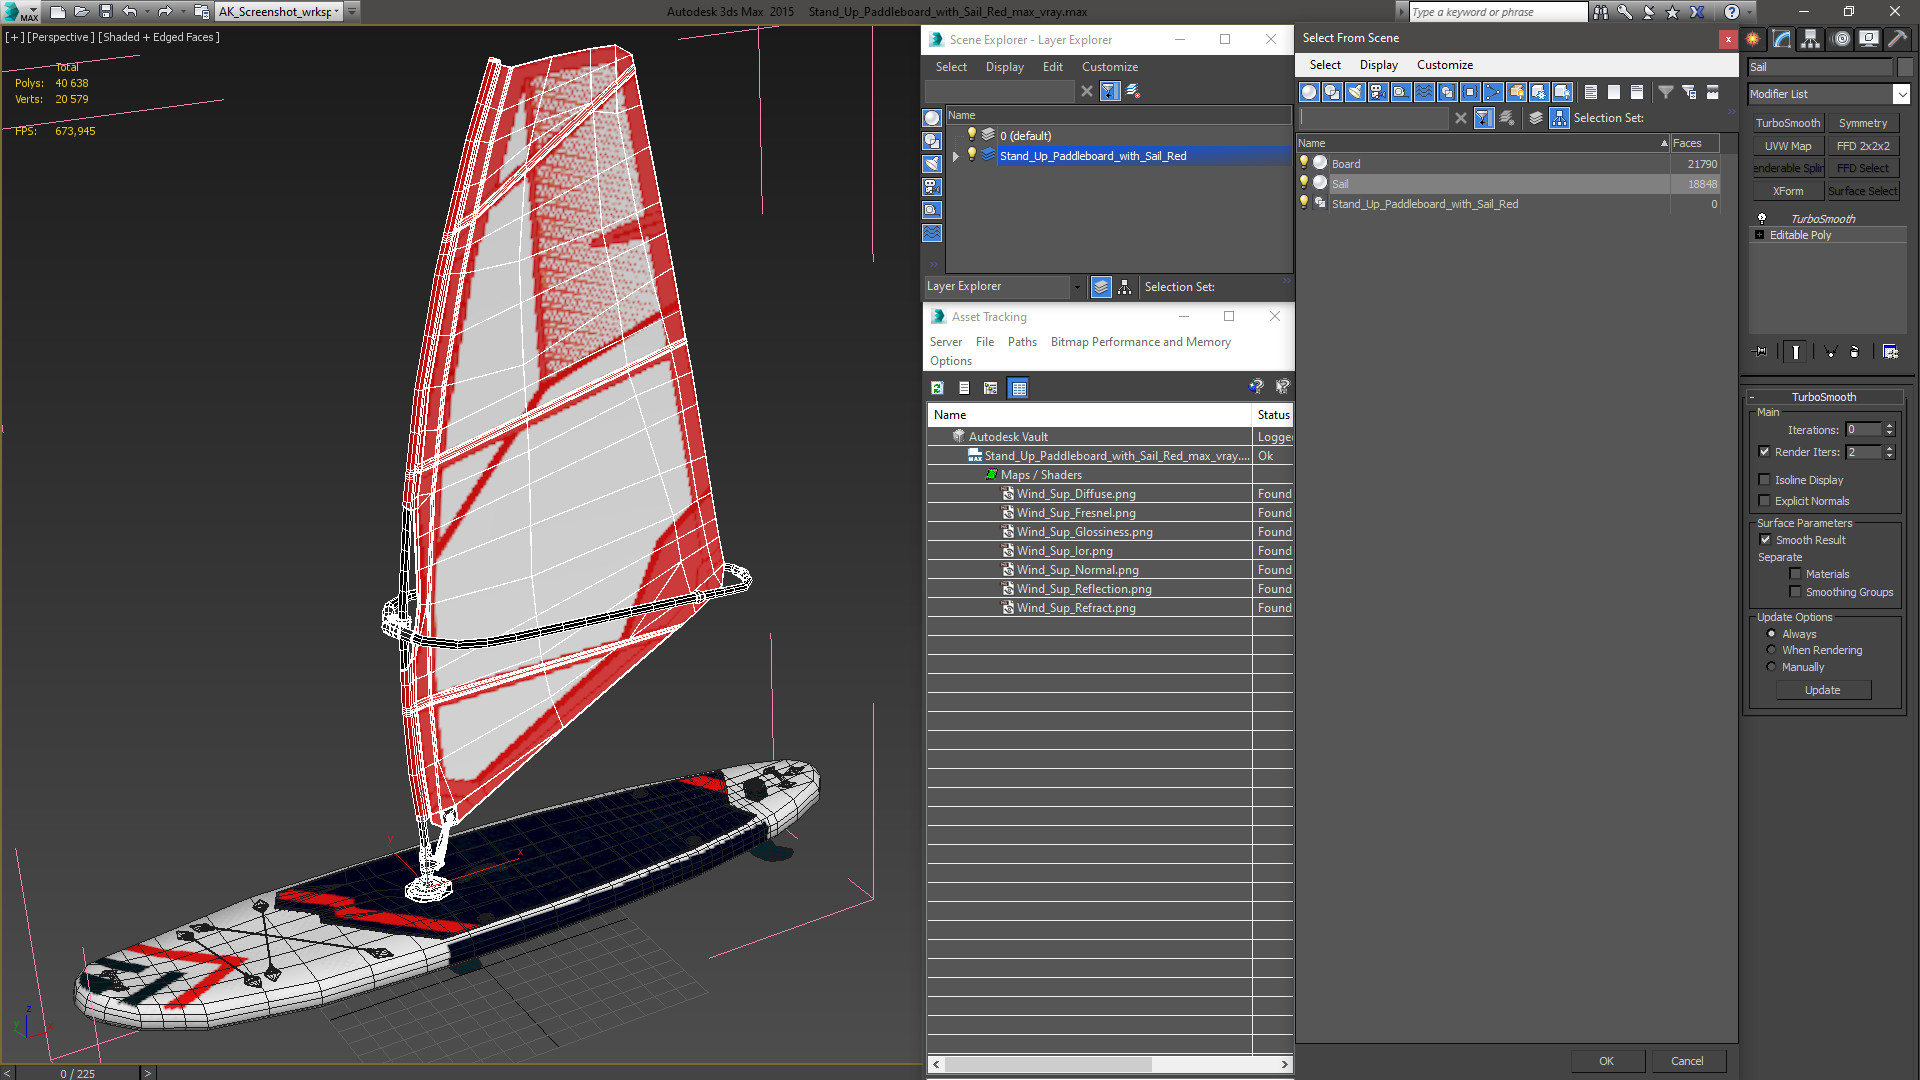
Task: Toggle Sail visibility light bulb
Action: pyautogui.click(x=1303, y=183)
